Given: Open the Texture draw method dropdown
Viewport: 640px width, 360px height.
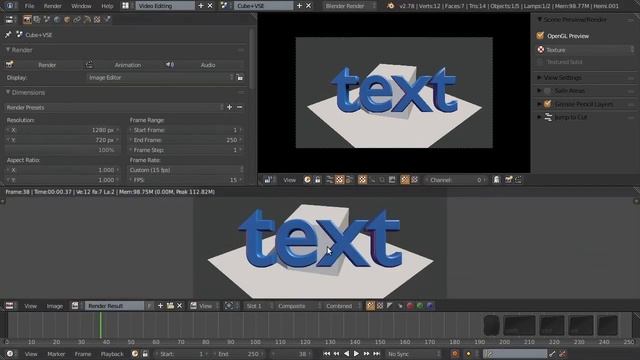Looking at the screenshot, I should 586,50.
